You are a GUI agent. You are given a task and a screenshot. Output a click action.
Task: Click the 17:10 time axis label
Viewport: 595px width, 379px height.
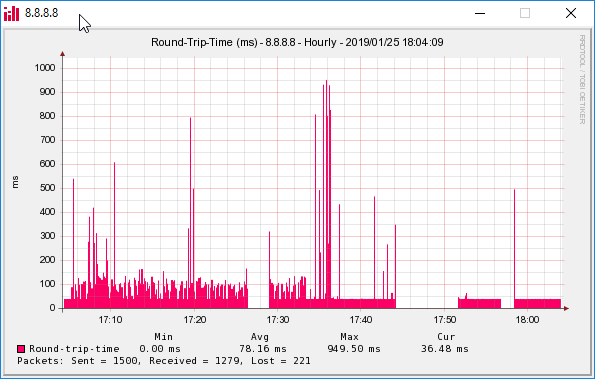pos(110,320)
